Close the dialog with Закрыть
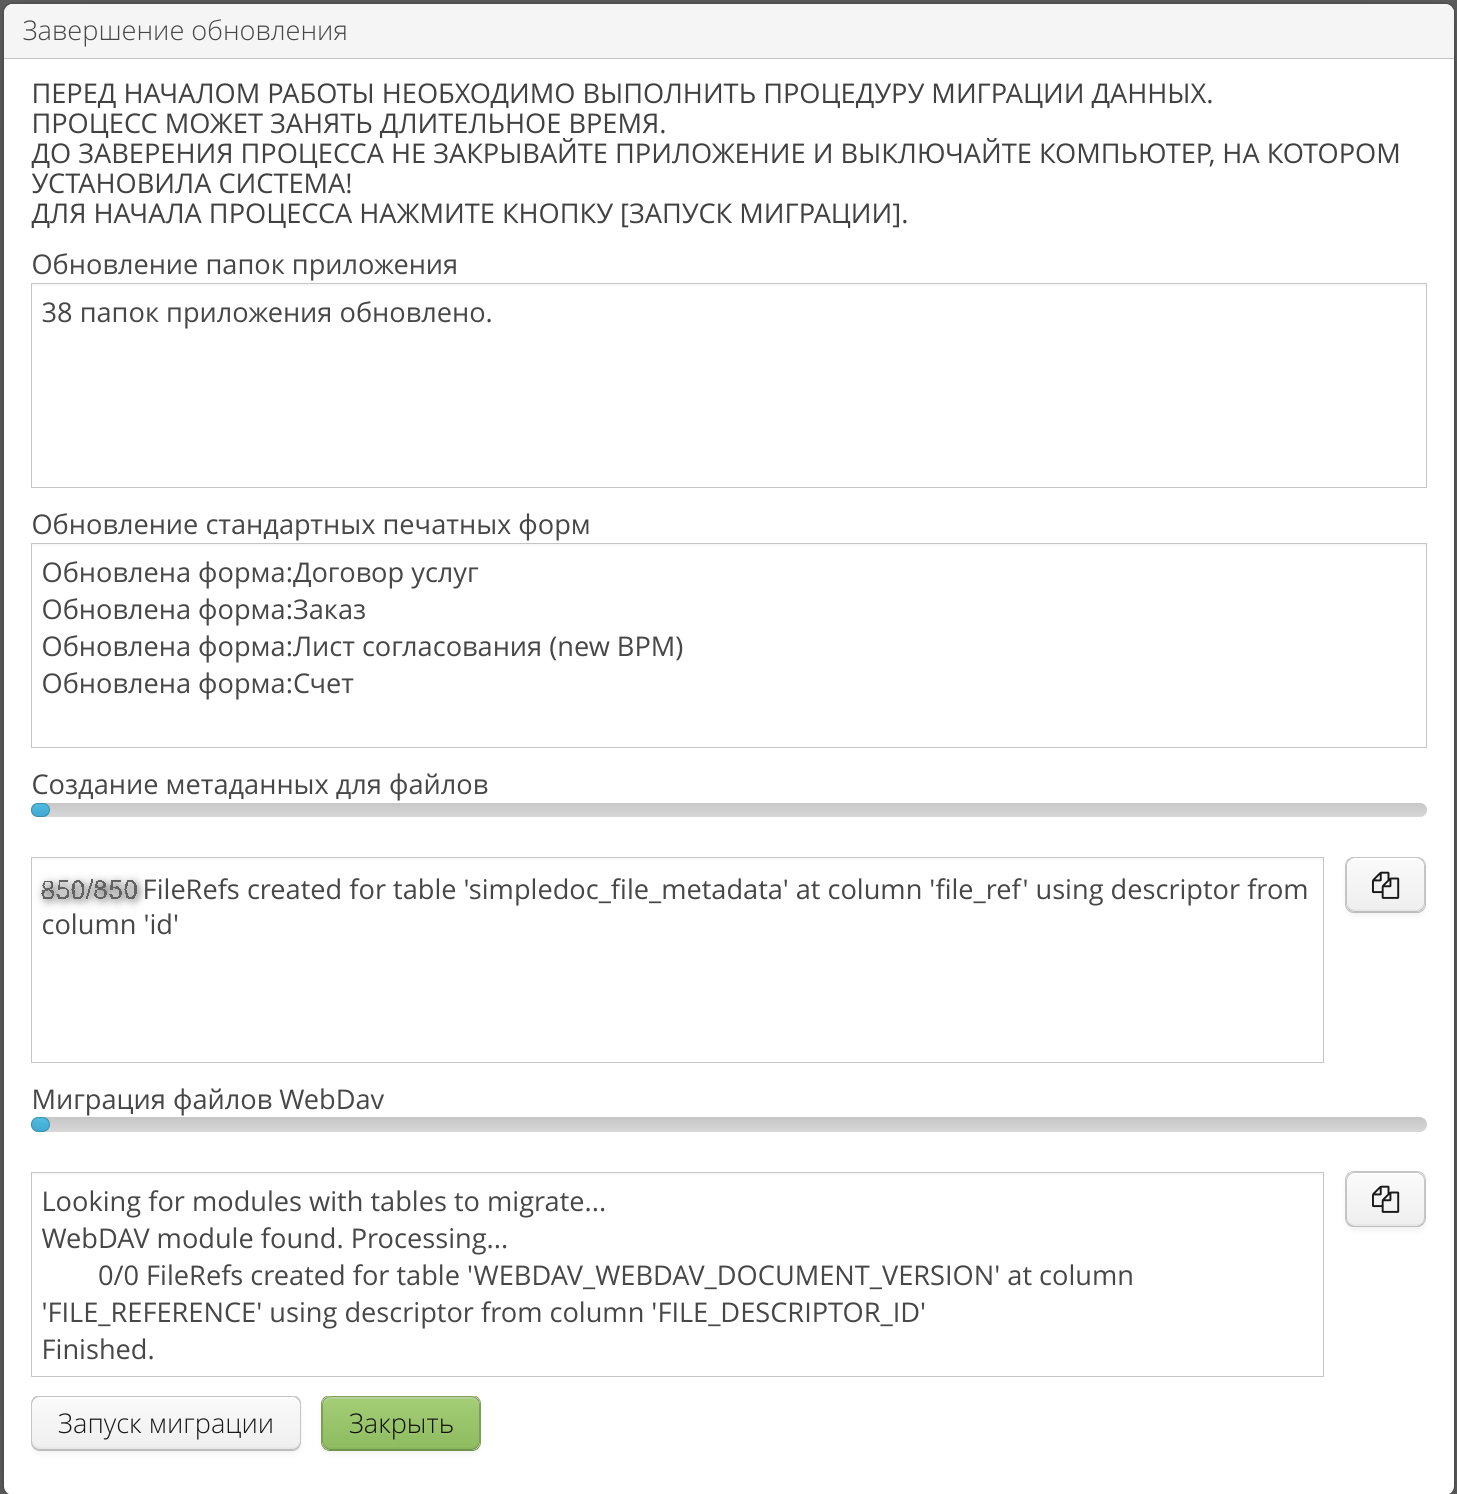The width and height of the screenshot is (1457, 1494). click(x=400, y=1423)
